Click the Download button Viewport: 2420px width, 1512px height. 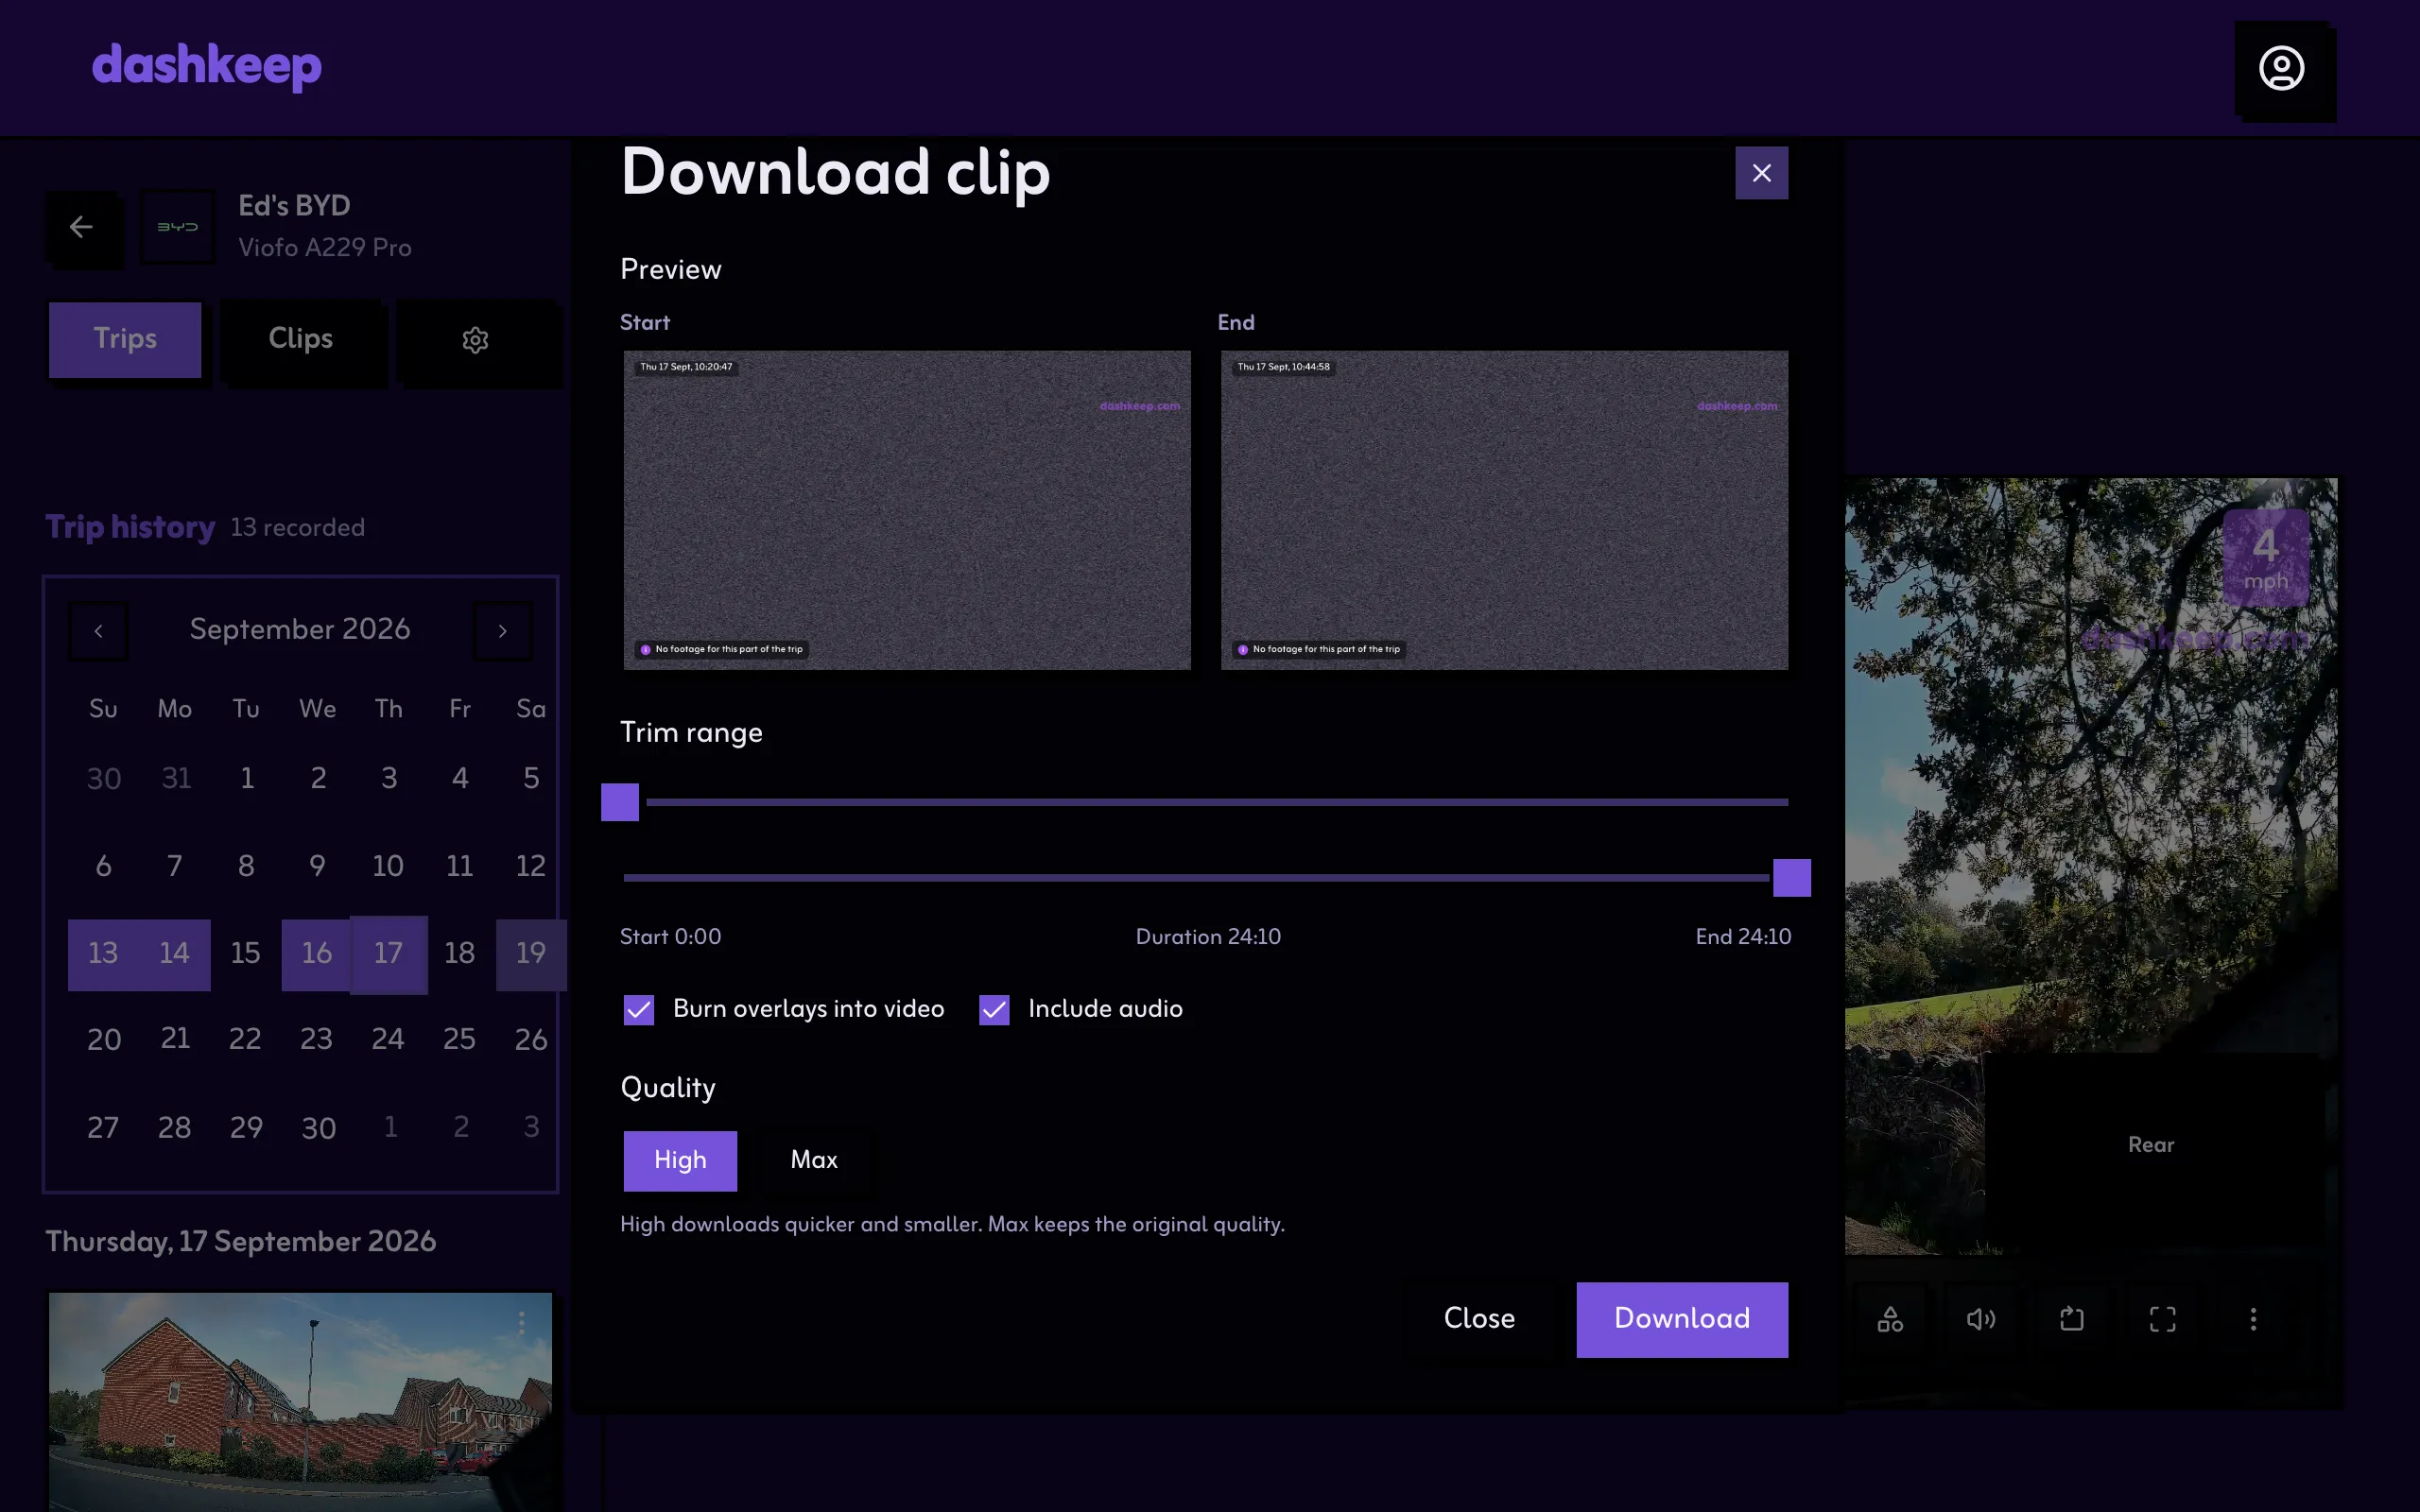click(1682, 1319)
